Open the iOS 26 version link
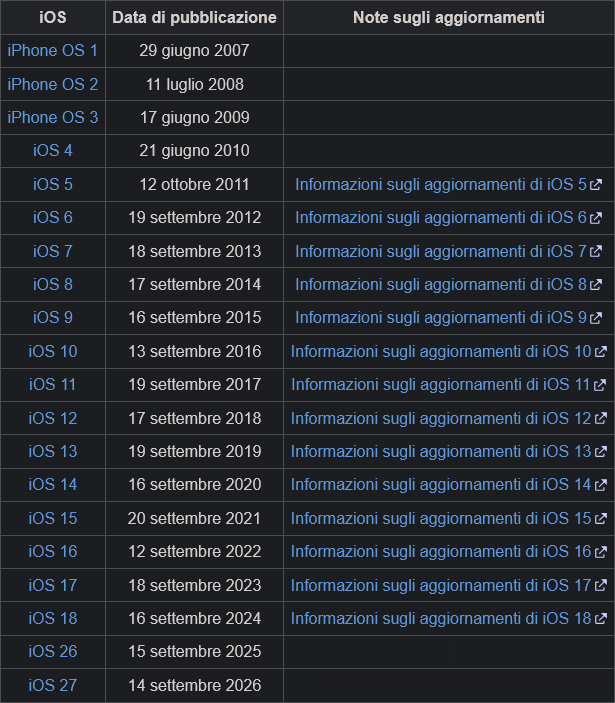Screen dimensions: 615x703 [52, 651]
